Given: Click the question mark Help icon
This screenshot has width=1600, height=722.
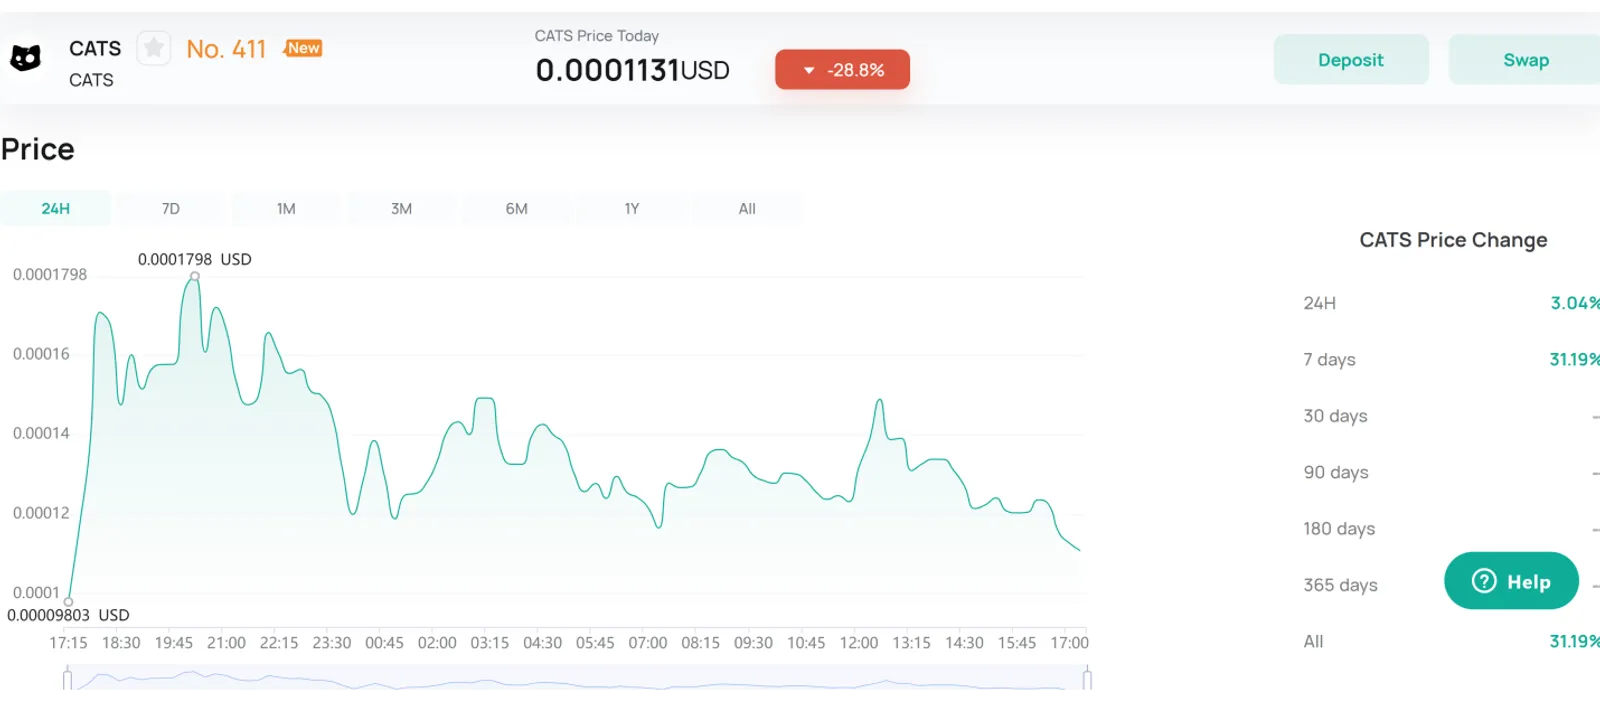Looking at the screenshot, I should [x=1484, y=581].
